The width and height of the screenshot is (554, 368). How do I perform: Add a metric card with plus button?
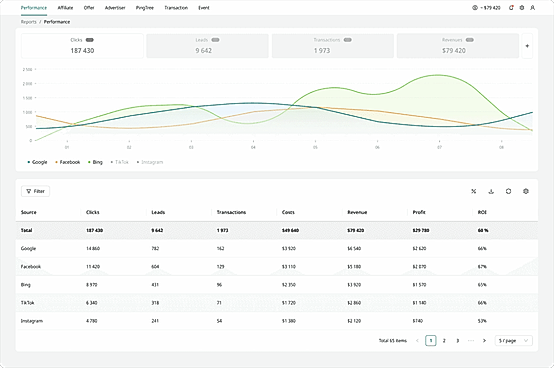tap(527, 46)
